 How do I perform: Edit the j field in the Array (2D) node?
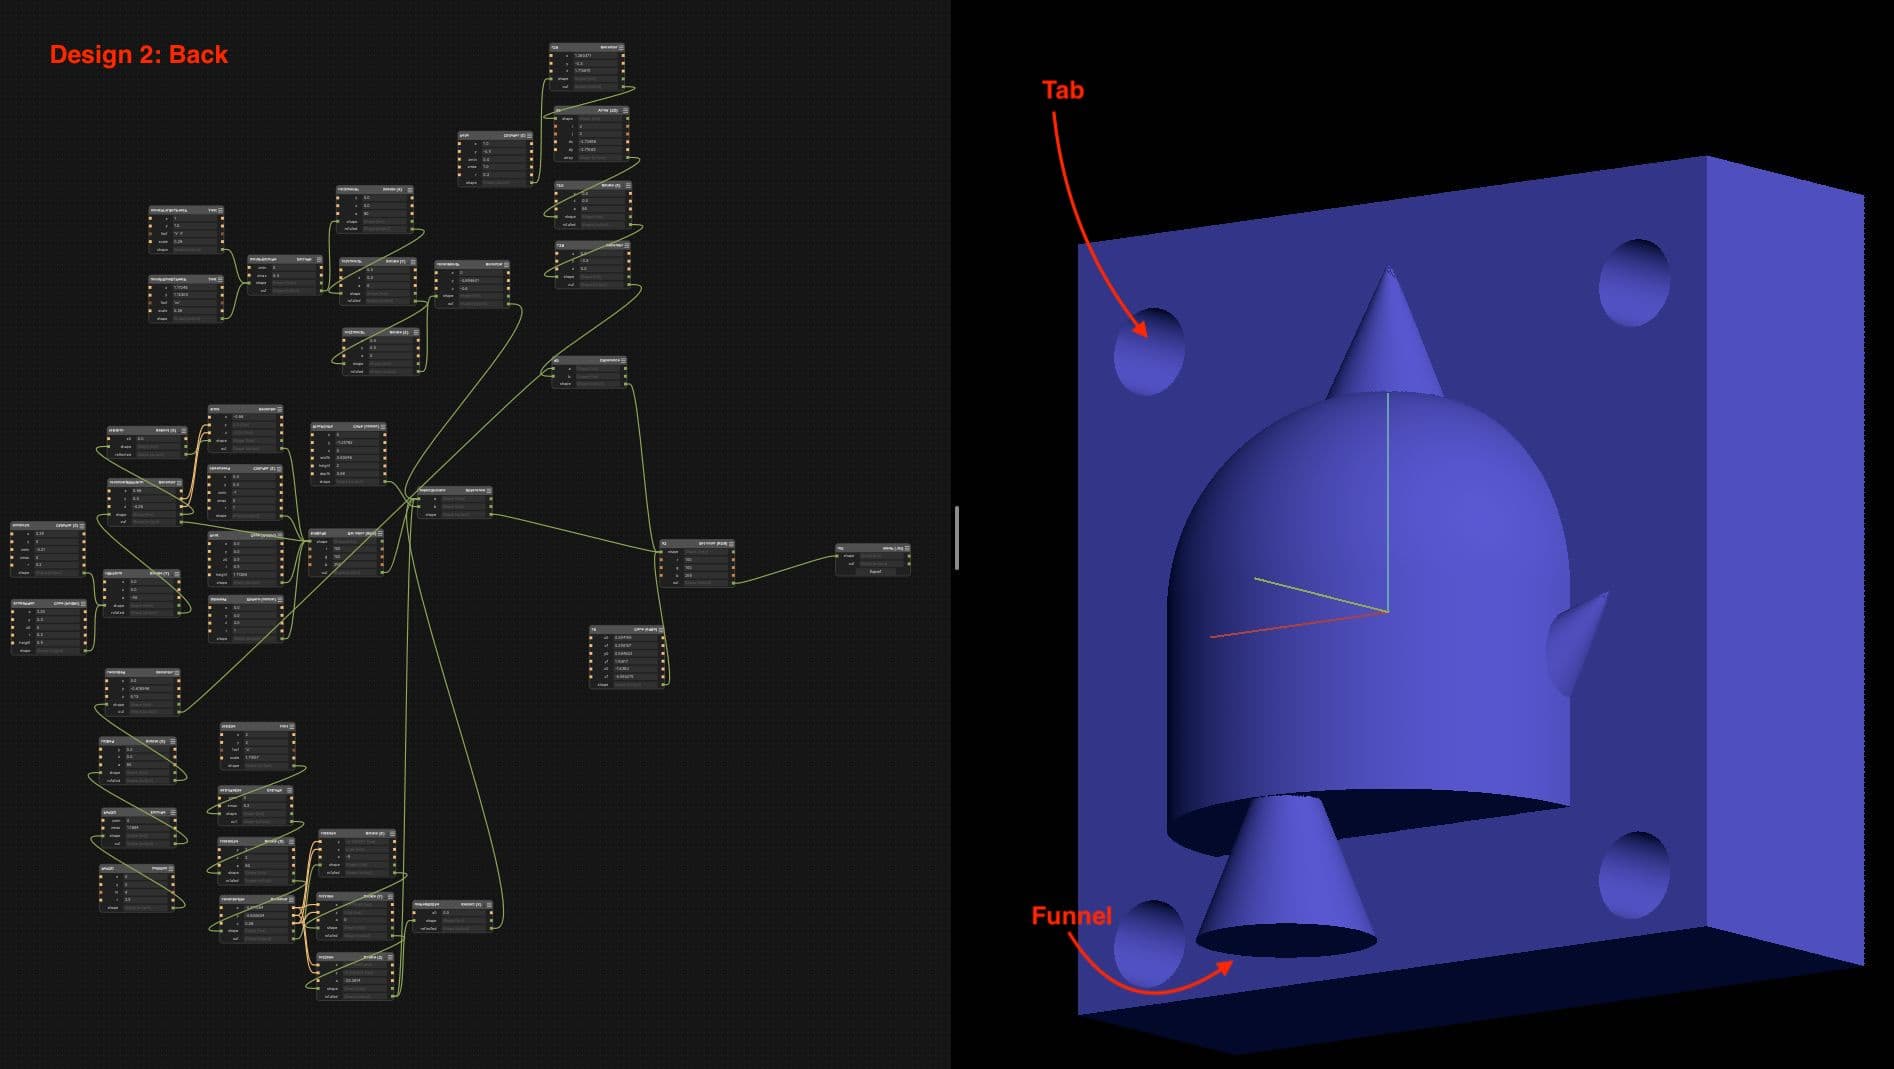(600, 134)
